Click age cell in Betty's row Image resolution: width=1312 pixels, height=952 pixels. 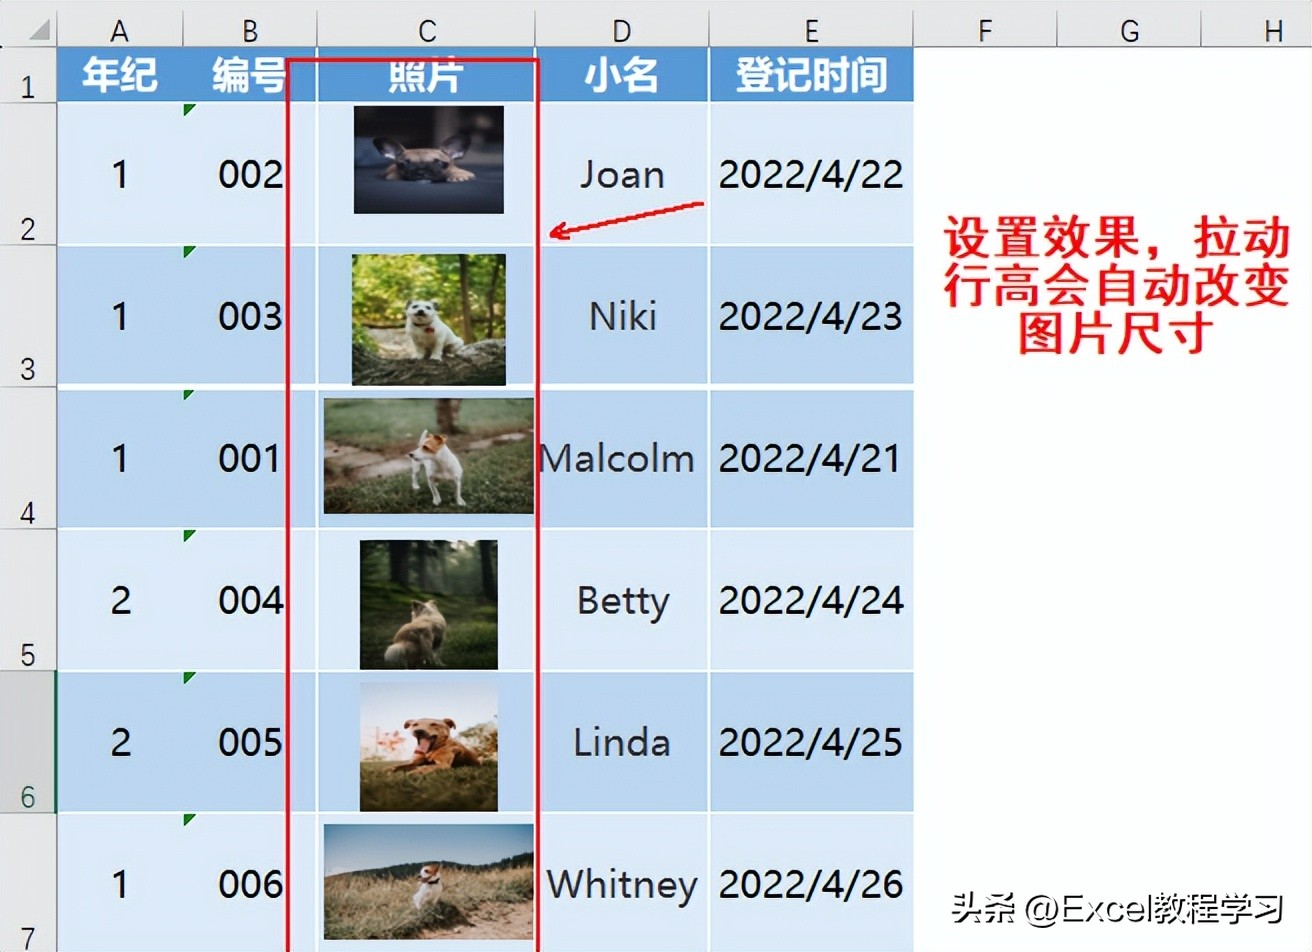pos(120,600)
